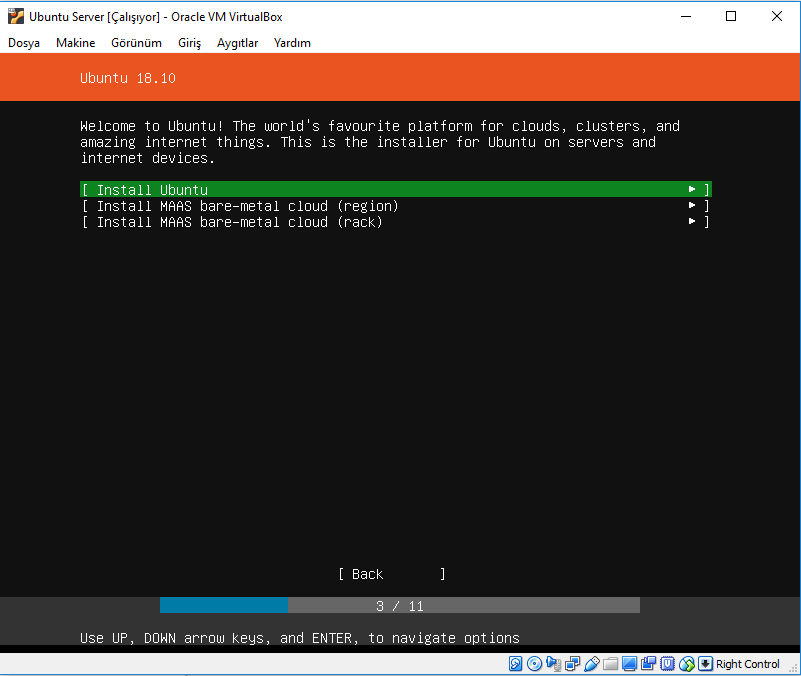Click the arrow on MAAS rack row

coord(692,221)
